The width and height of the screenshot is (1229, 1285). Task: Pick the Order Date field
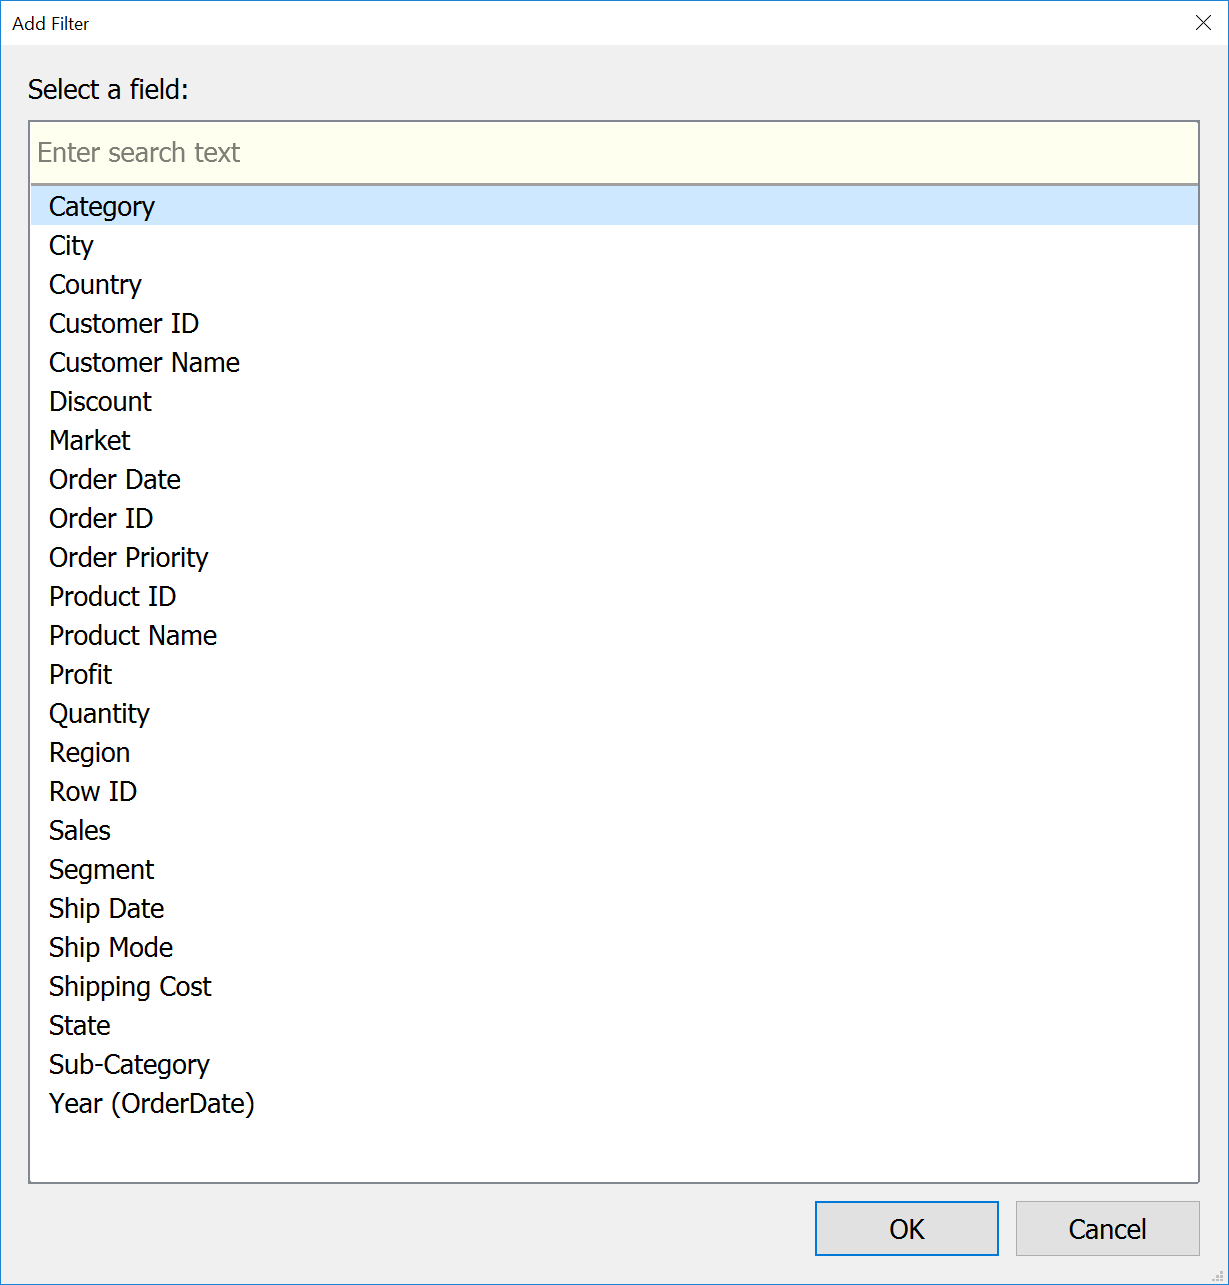[115, 480]
